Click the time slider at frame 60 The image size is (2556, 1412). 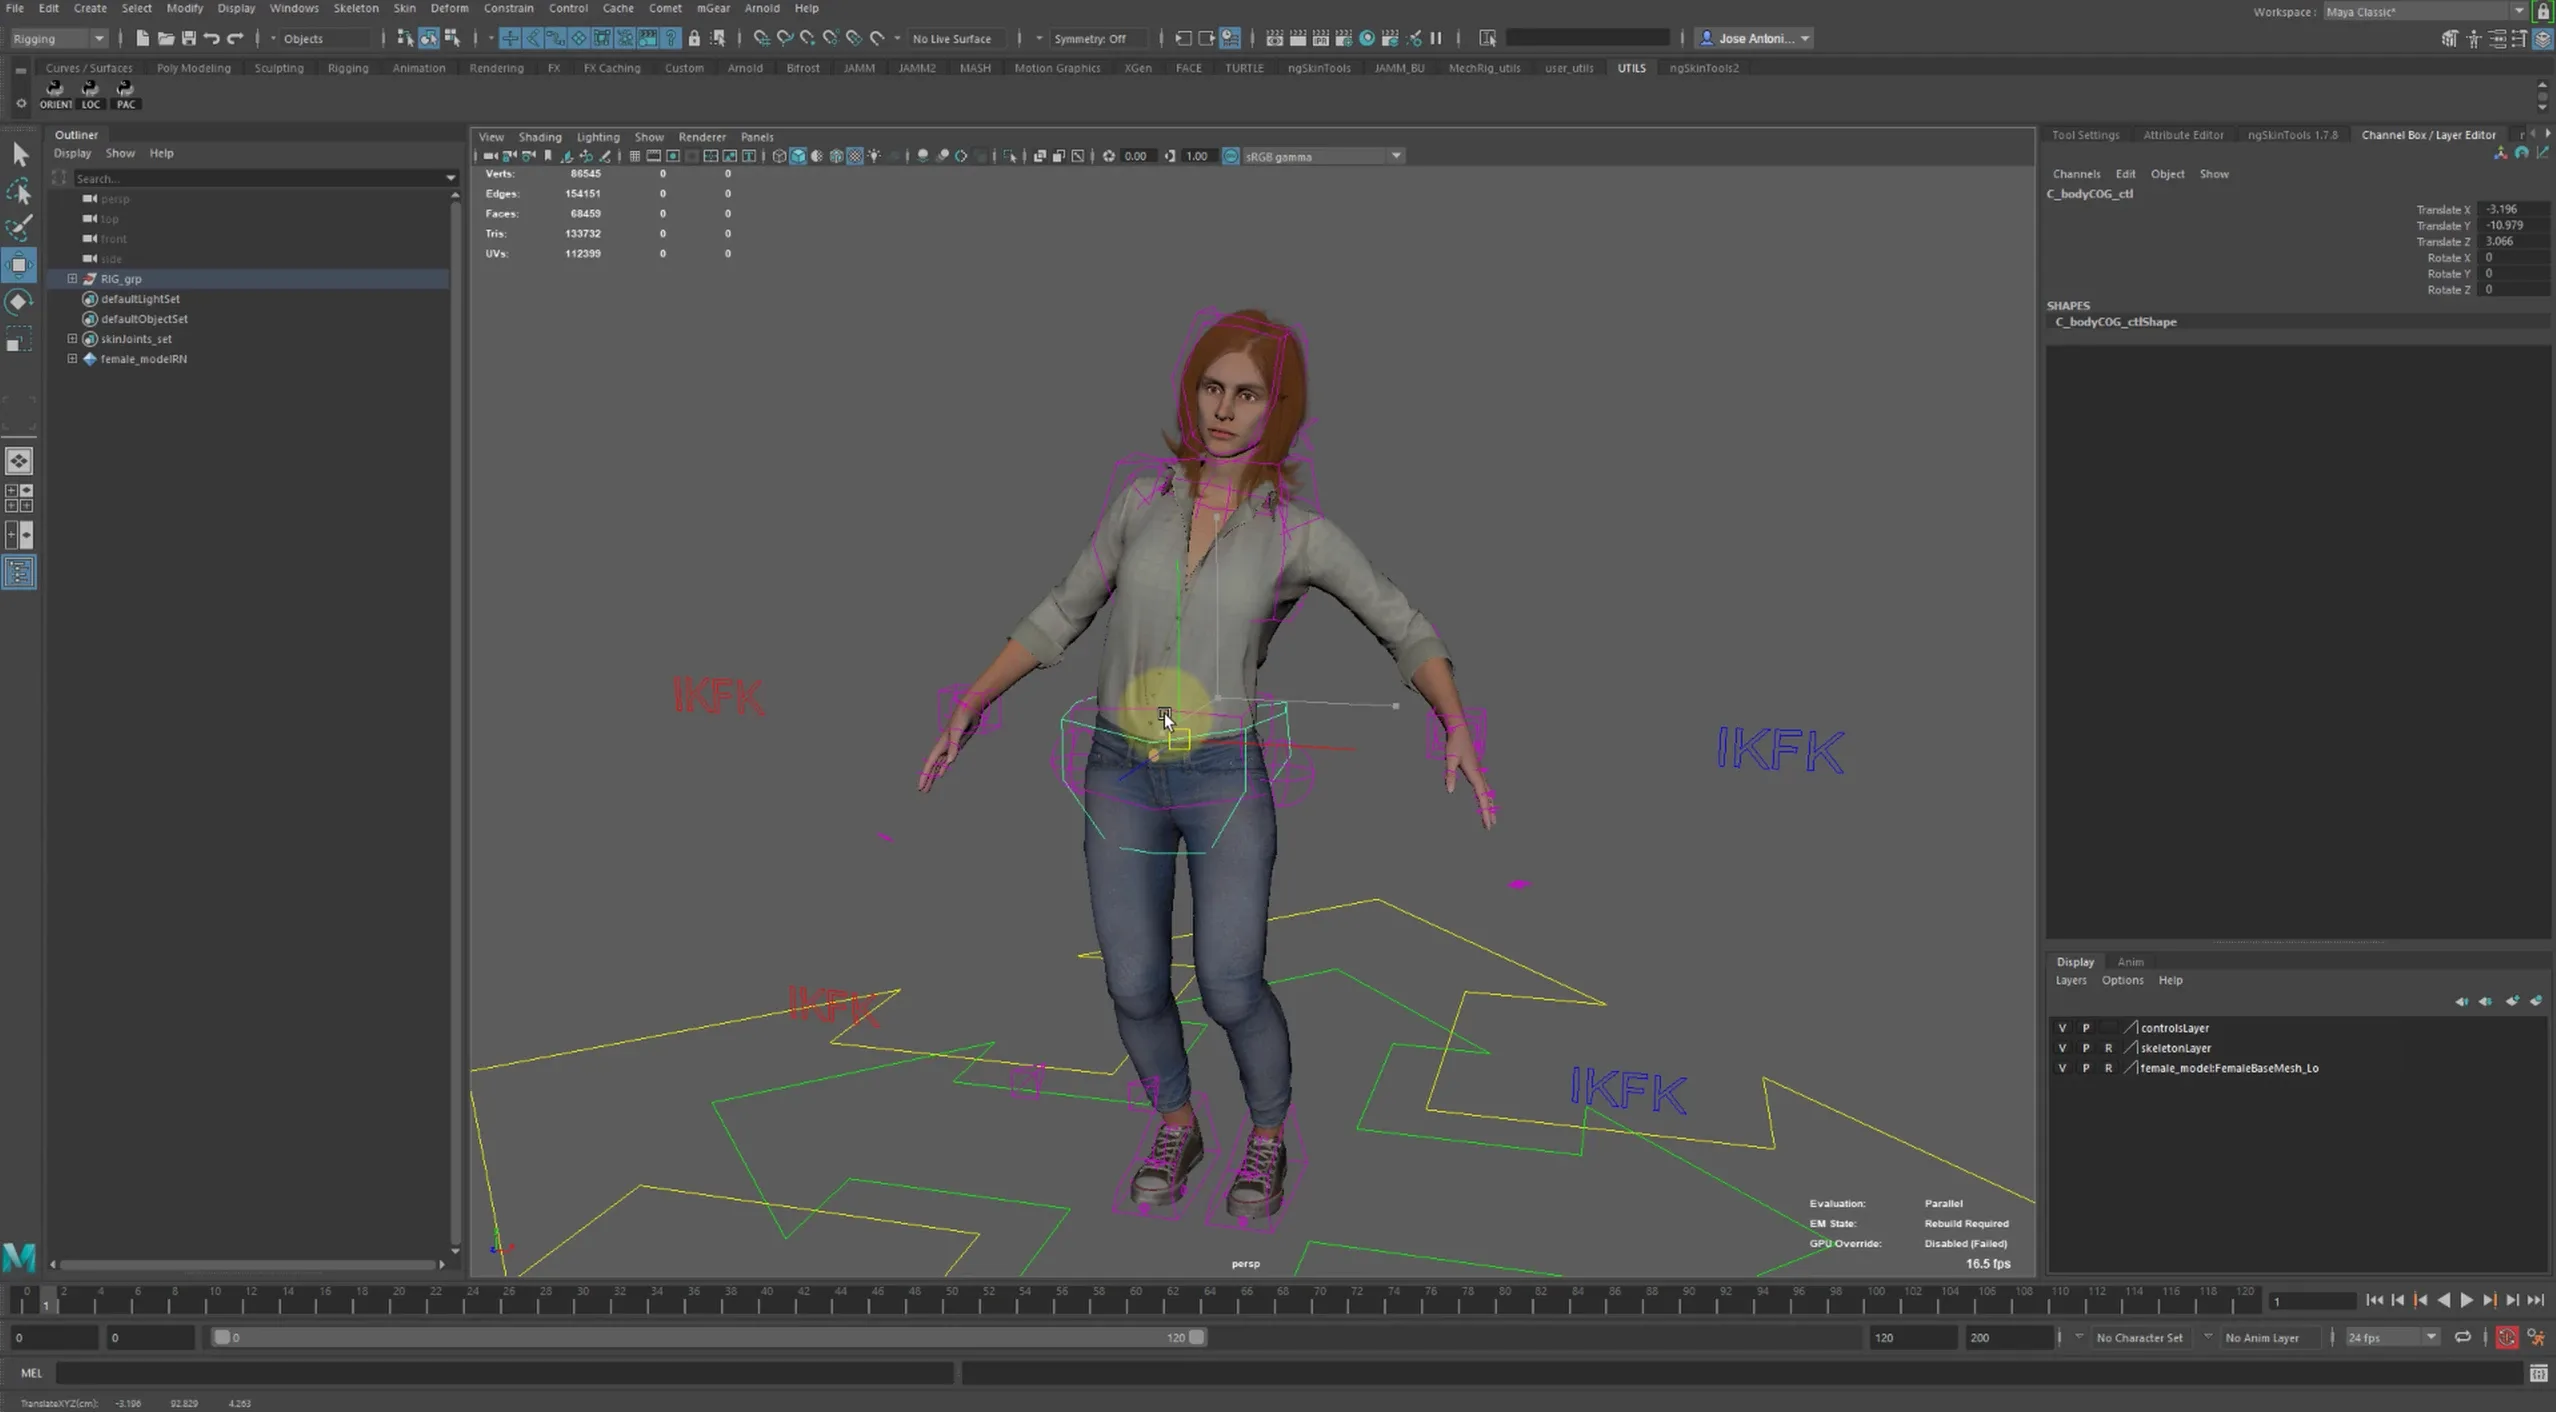point(1136,1299)
